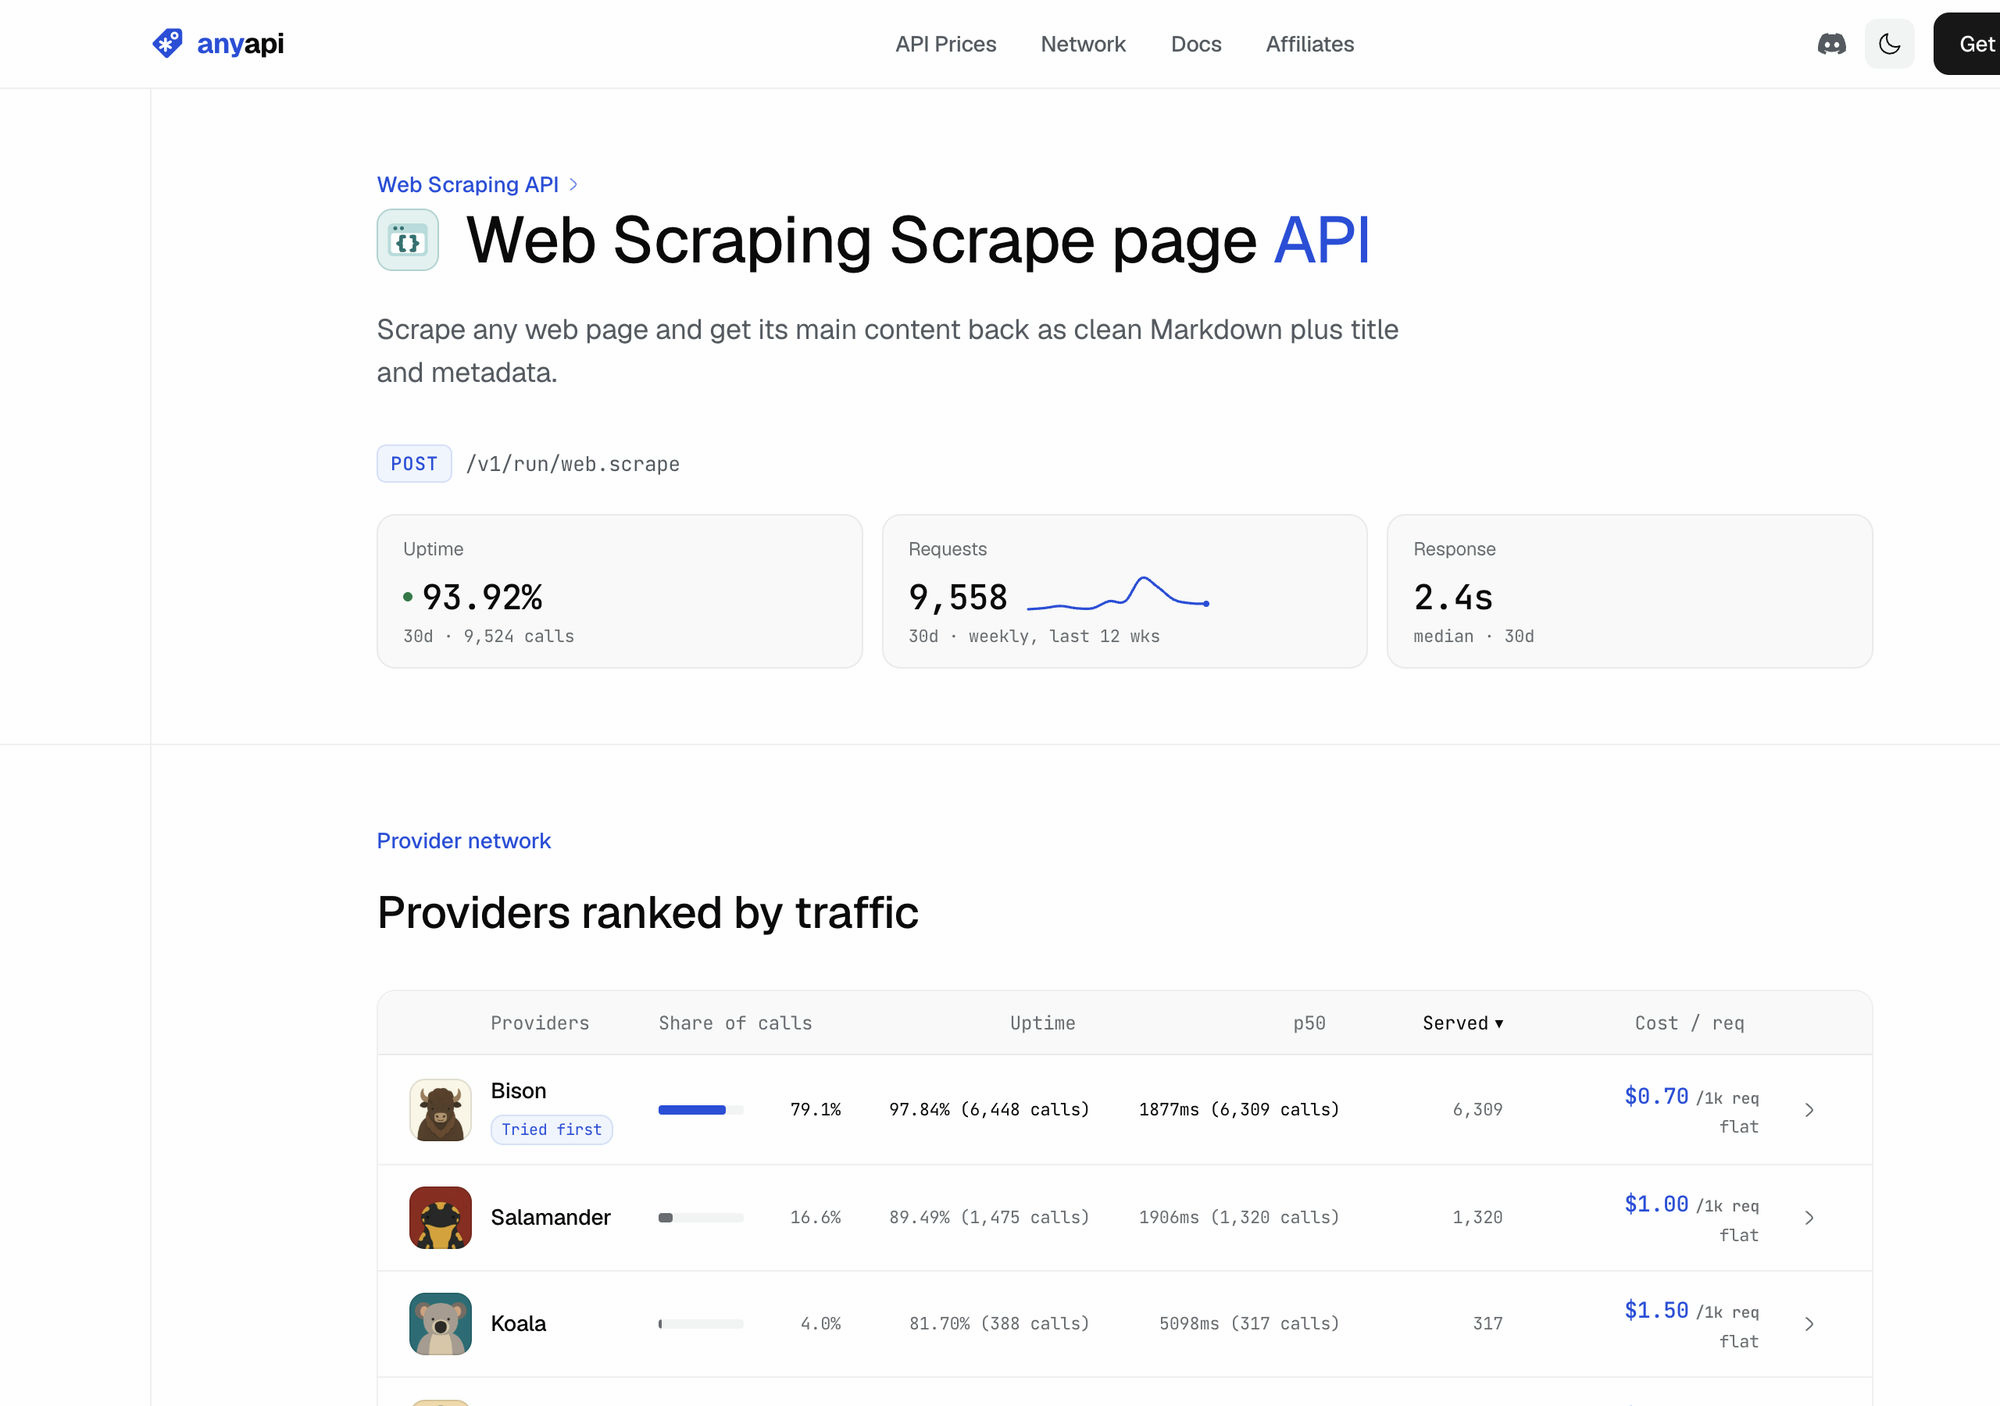Open the API Prices menu item
This screenshot has width=2000, height=1406.
[945, 44]
